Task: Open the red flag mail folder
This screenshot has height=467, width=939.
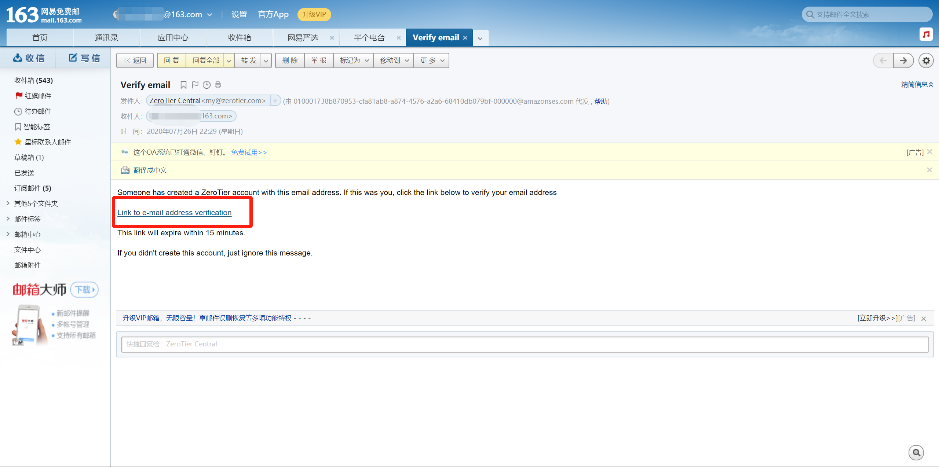Action: click(x=33, y=96)
